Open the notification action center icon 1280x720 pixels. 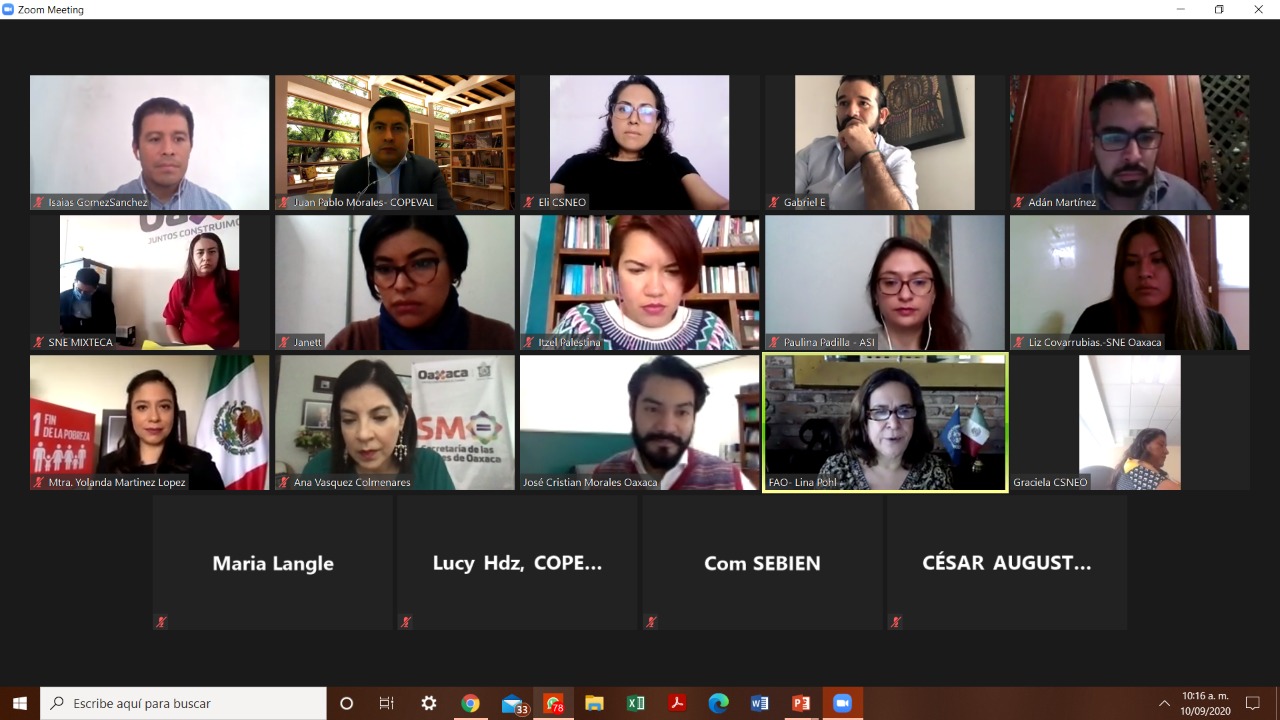click(1252, 703)
